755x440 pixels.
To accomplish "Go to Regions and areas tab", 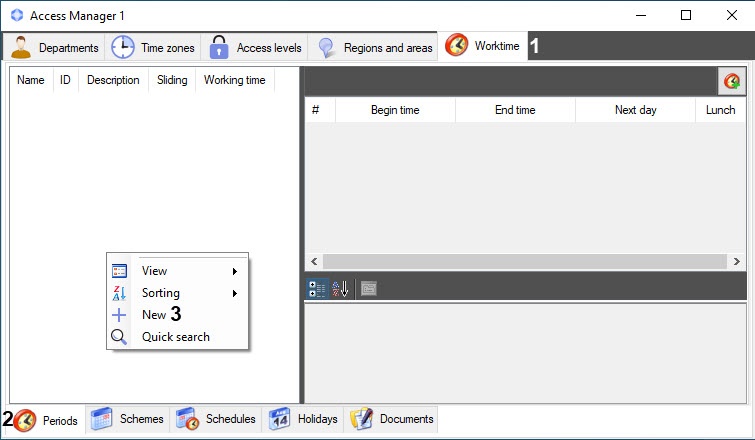I will pyautogui.click(x=373, y=47).
